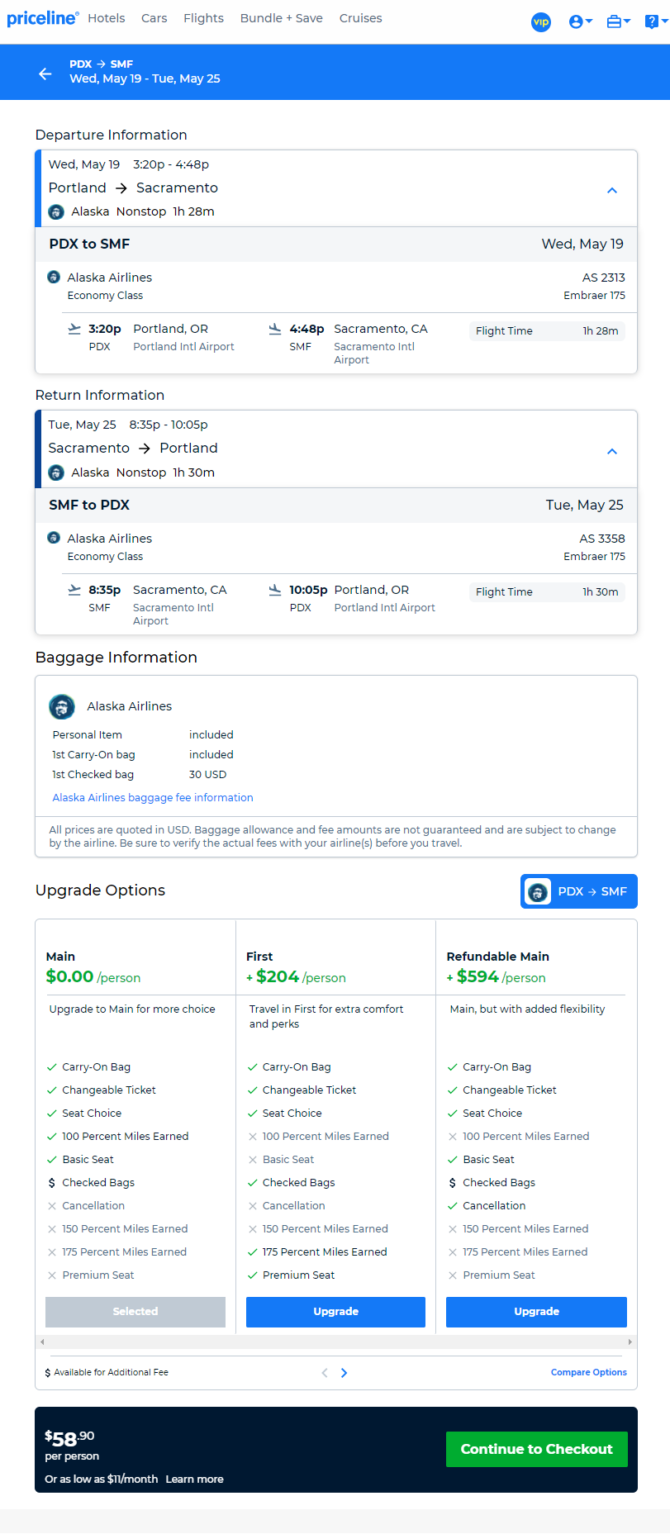The width and height of the screenshot is (670, 1534).
Task: Collapse the Portland to Sacramento departure details
Action: coord(612,190)
